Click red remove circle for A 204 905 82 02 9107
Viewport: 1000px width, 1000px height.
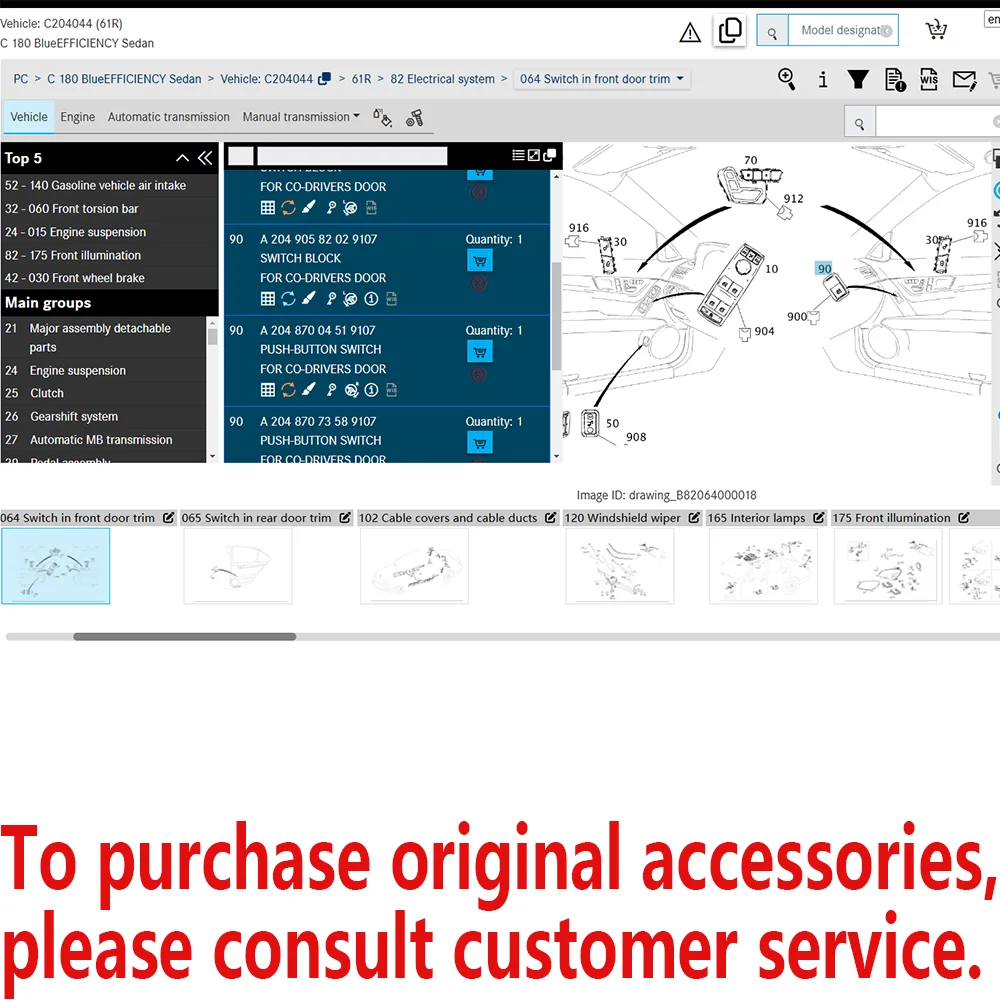(479, 283)
